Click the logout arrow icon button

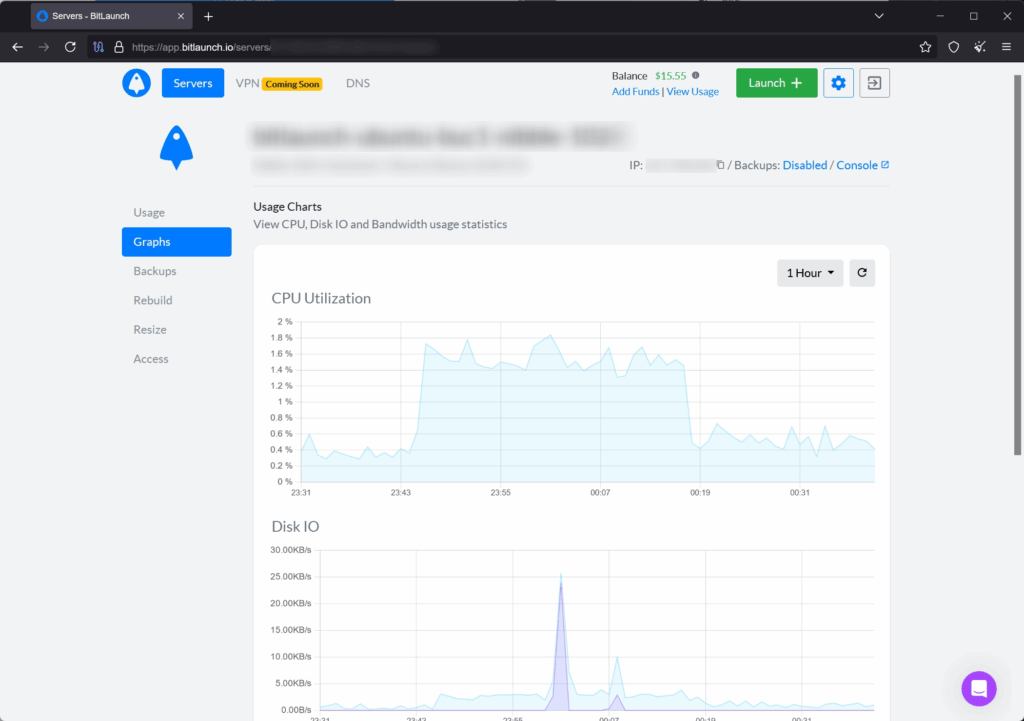874,83
